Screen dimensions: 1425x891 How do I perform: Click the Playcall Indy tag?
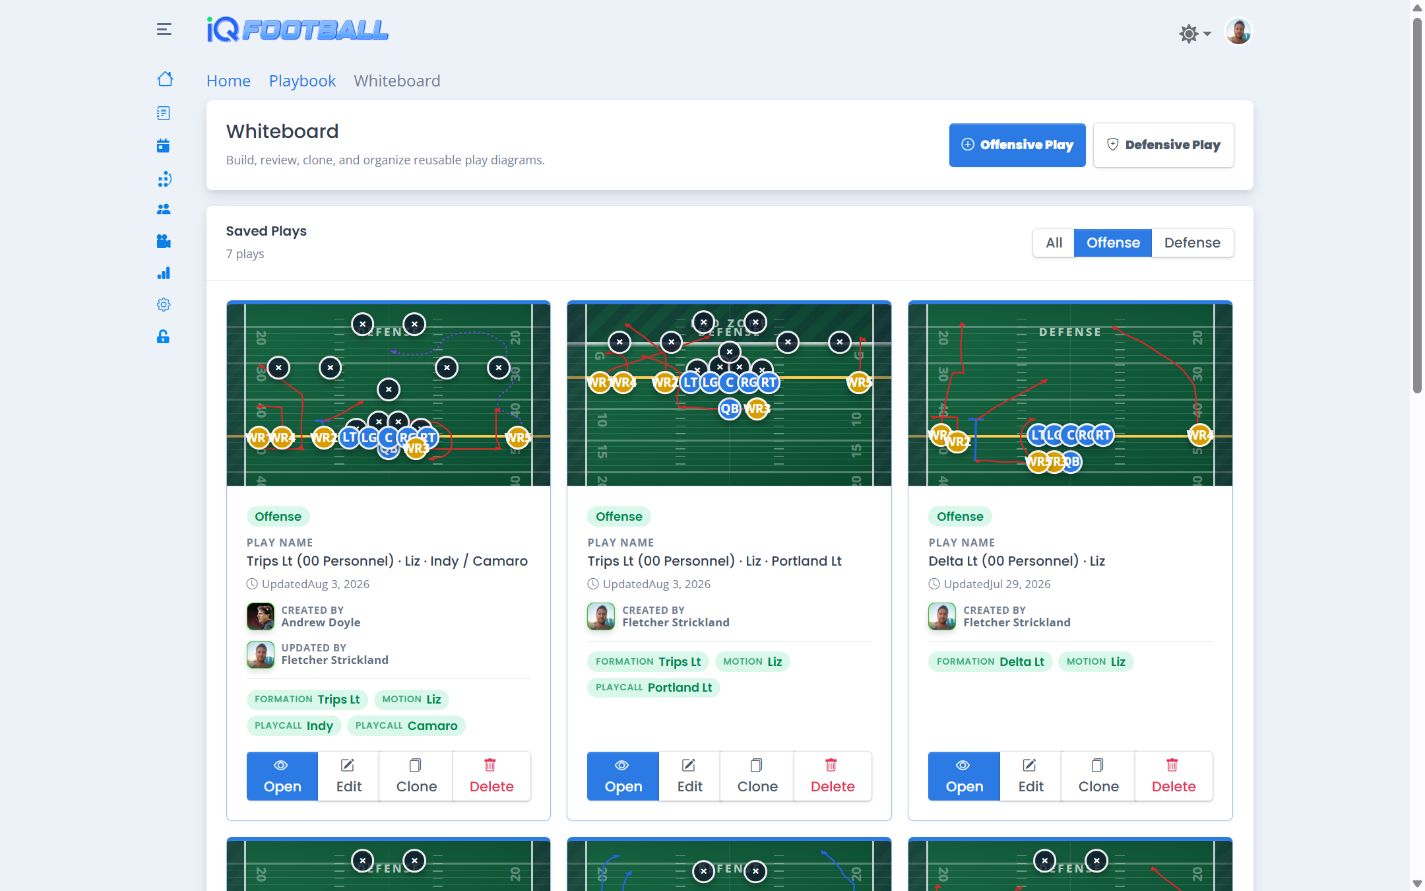point(294,726)
